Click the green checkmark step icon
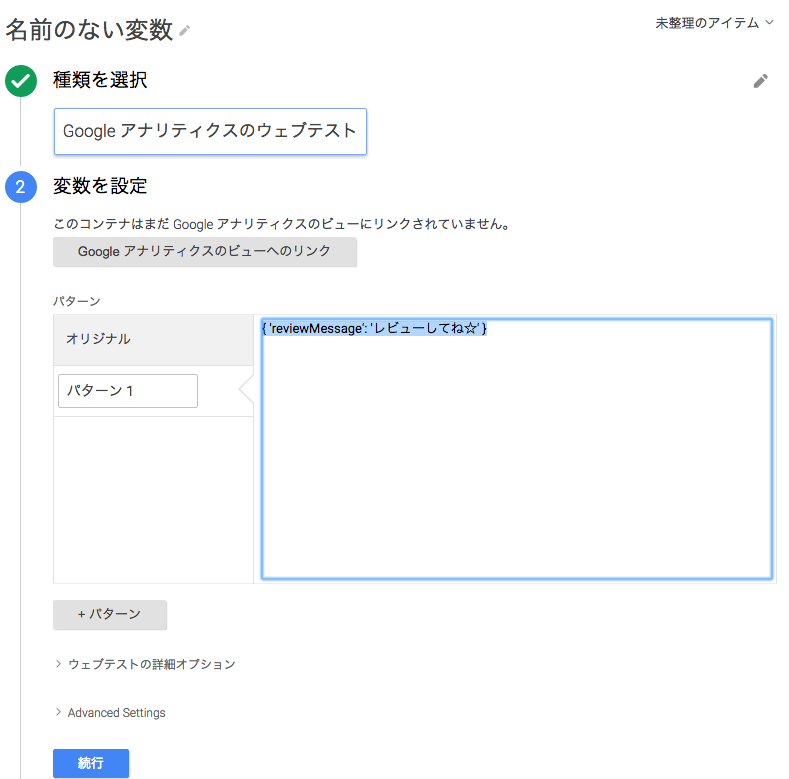 pos(21,81)
